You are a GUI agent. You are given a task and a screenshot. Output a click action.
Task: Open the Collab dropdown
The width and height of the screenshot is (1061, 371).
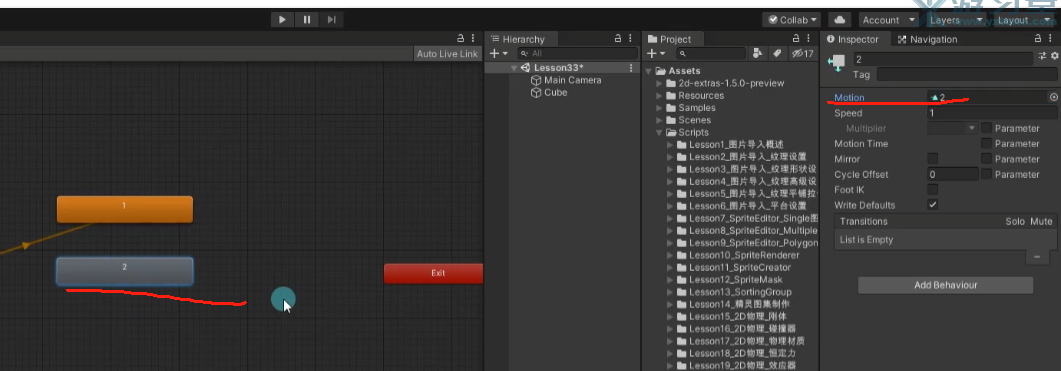coord(791,20)
